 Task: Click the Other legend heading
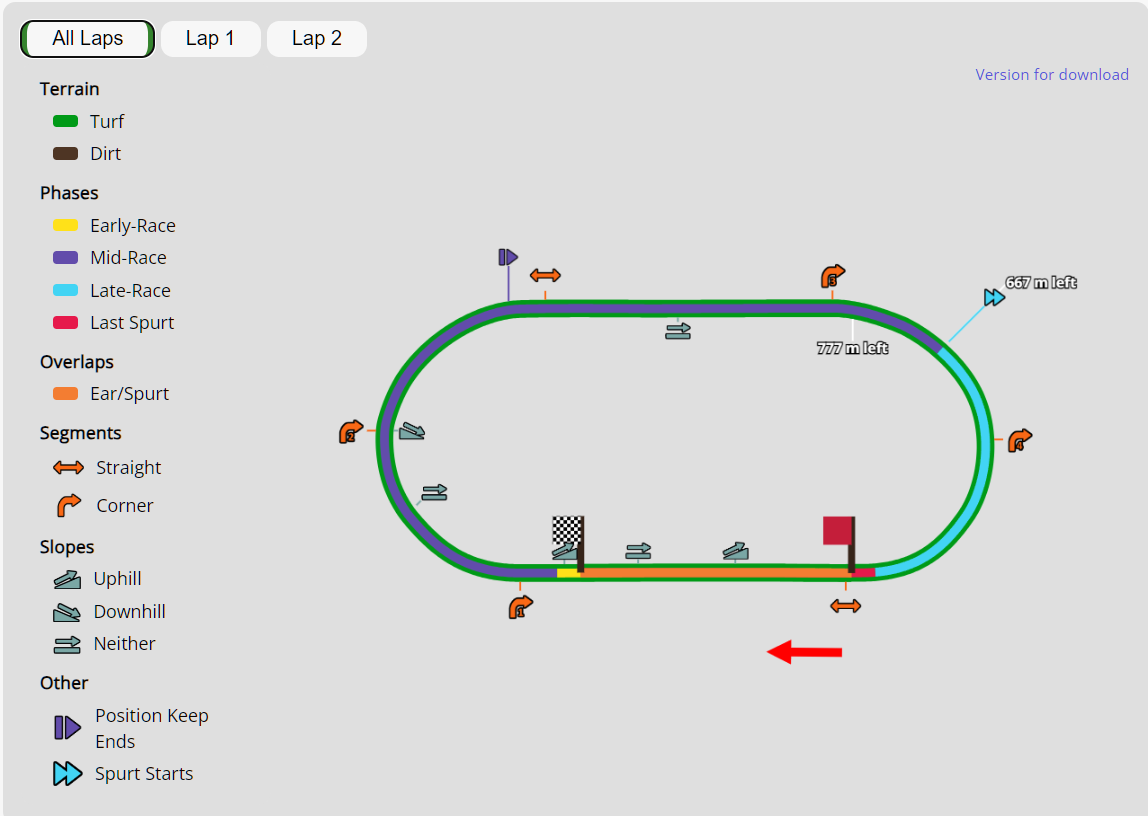point(64,683)
